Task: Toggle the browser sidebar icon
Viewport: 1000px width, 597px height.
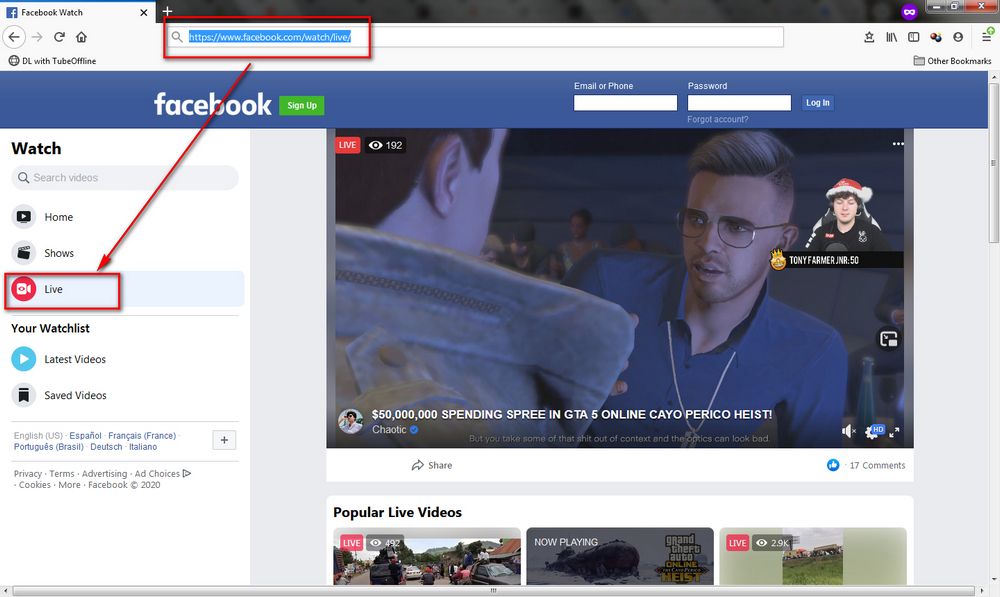Action: tap(913, 37)
